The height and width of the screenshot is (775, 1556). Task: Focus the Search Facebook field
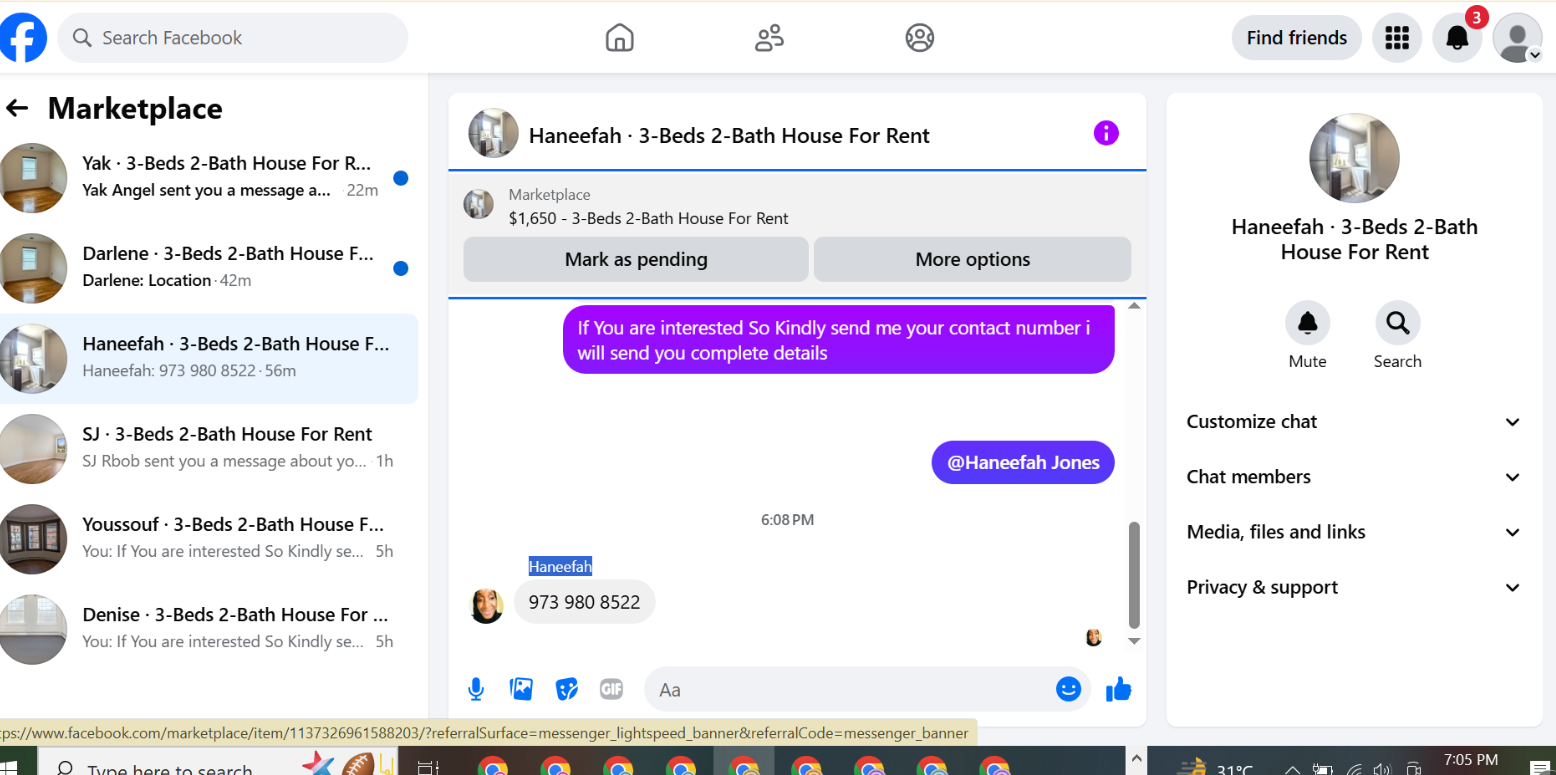click(x=233, y=38)
